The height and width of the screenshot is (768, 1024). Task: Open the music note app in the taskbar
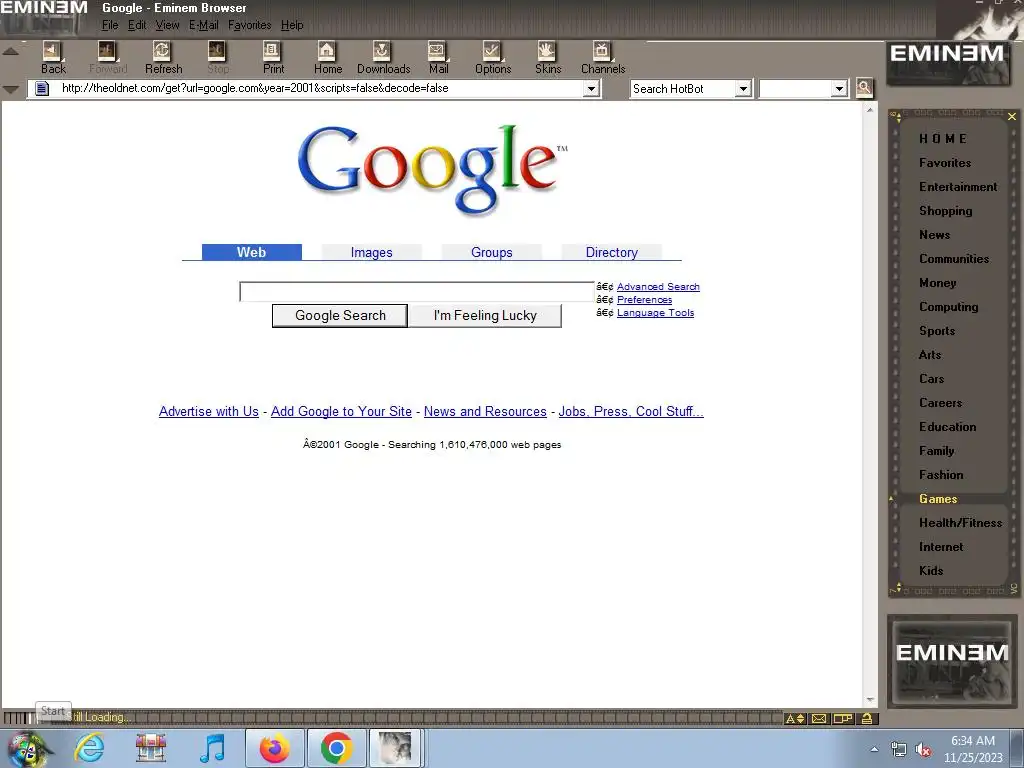click(213, 748)
